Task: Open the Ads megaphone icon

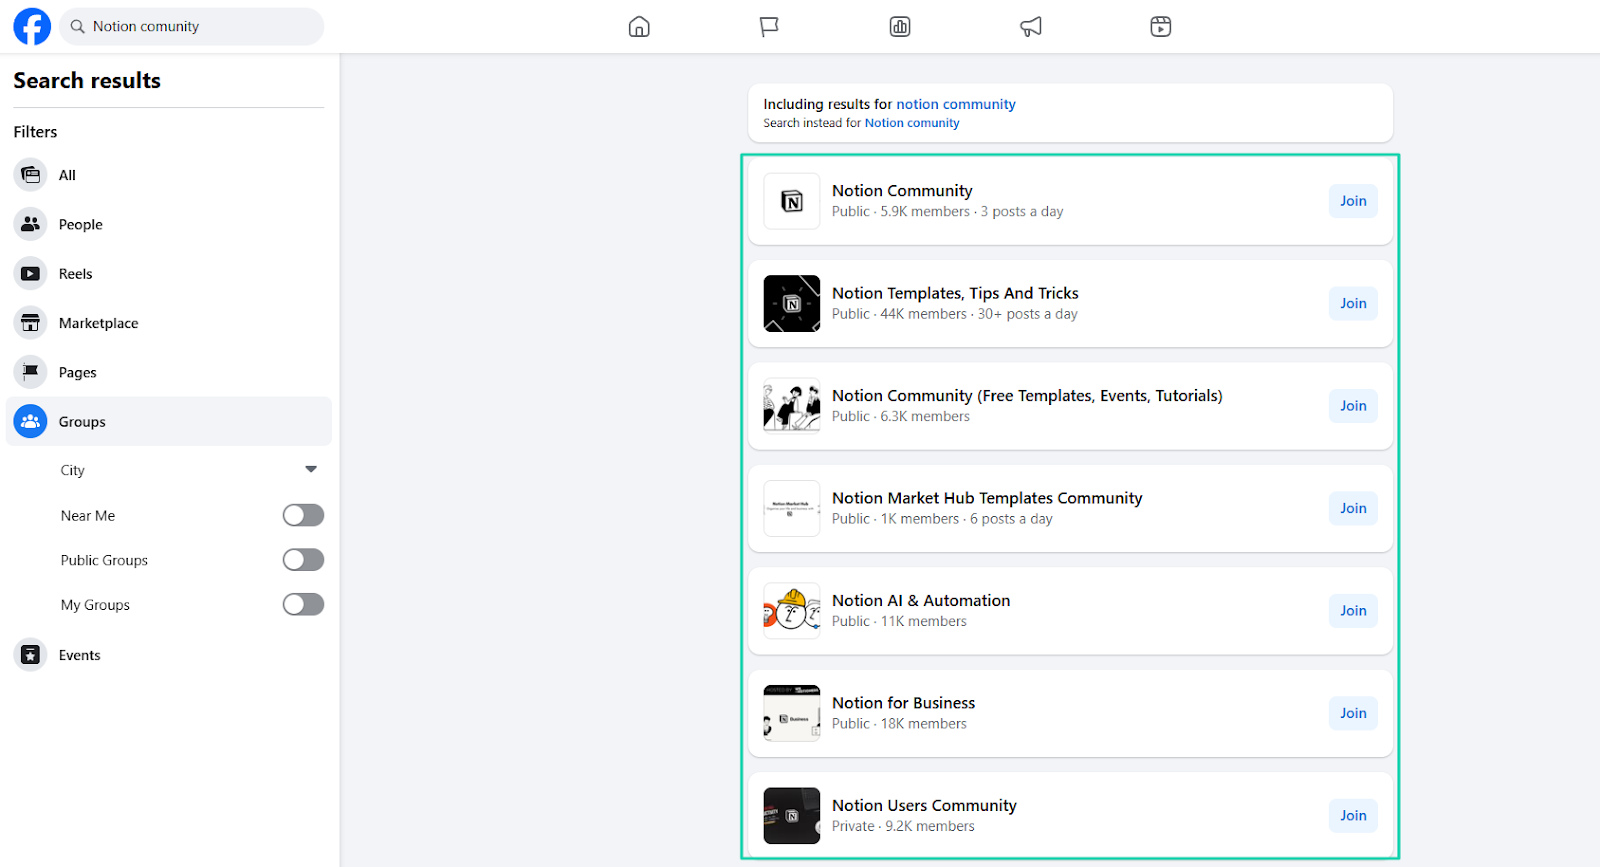Action: click(x=1031, y=27)
